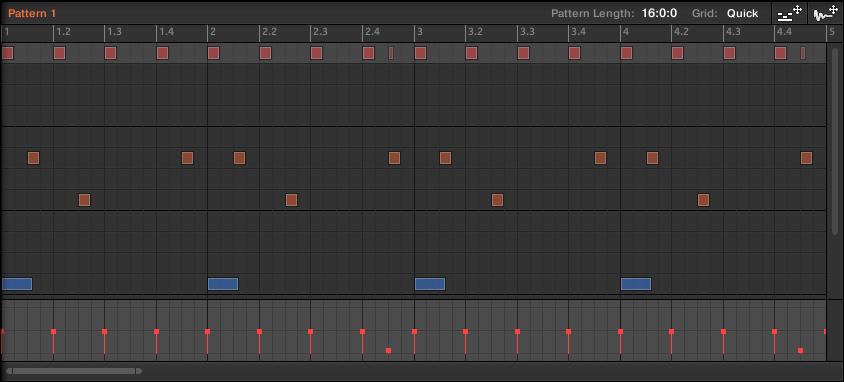Click velocity bar handle at beat 1.2
Screen dimensions: 844x382
coord(53,332)
